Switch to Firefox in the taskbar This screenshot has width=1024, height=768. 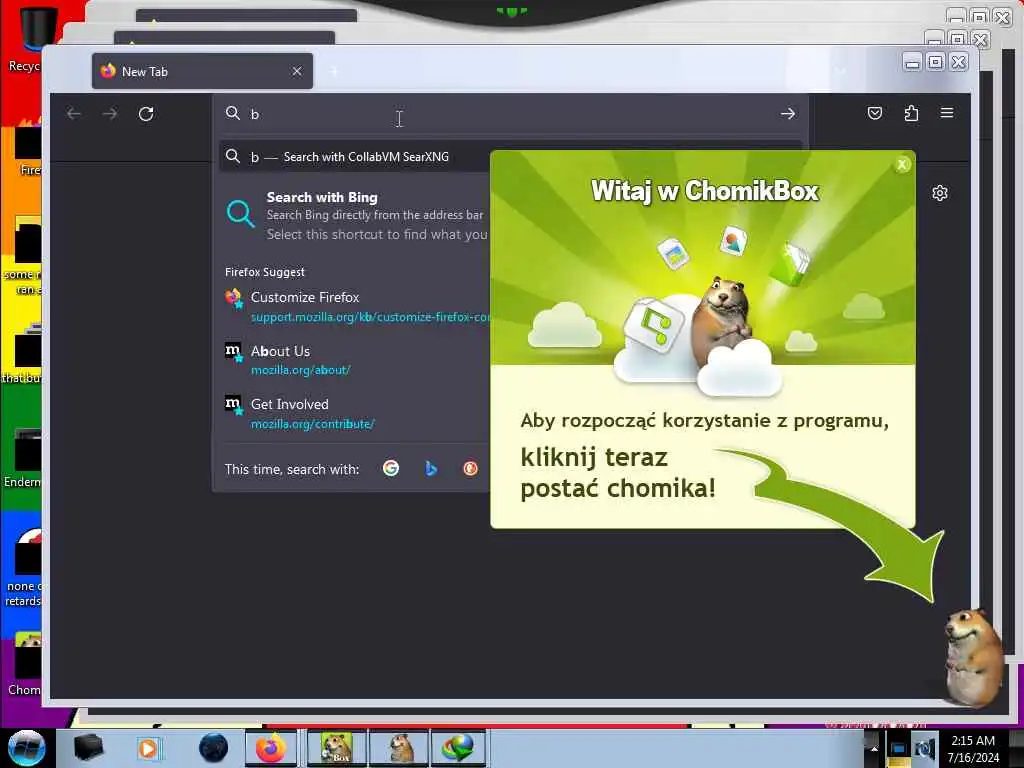[x=271, y=748]
